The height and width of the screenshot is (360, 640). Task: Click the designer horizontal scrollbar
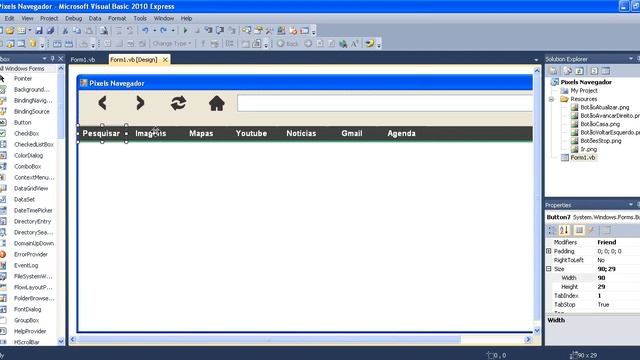269,340
